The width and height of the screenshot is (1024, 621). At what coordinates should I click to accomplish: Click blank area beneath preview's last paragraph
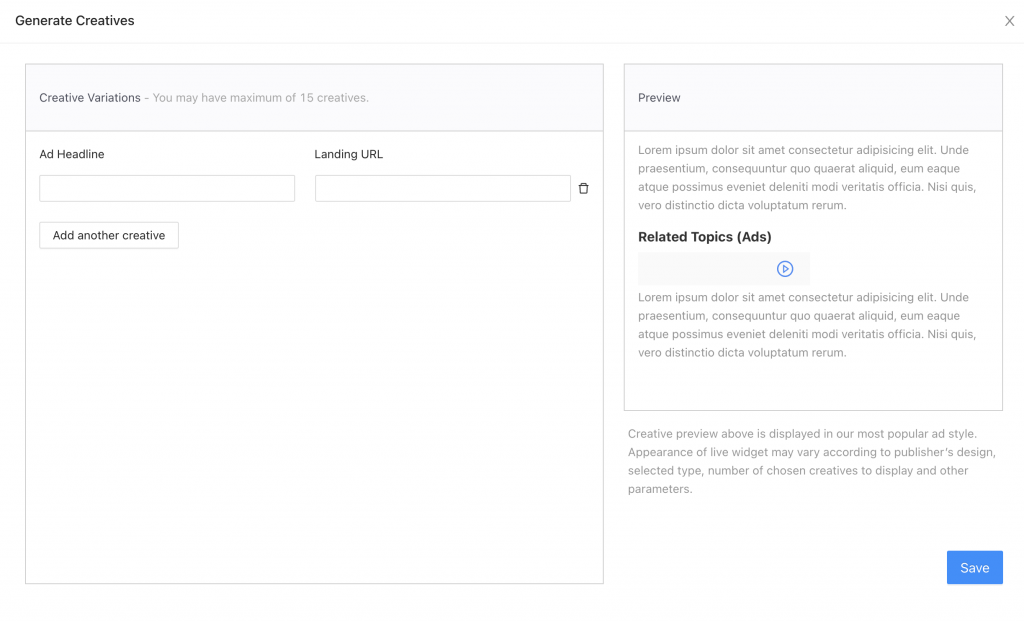pyautogui.click(x=812, y=385)
